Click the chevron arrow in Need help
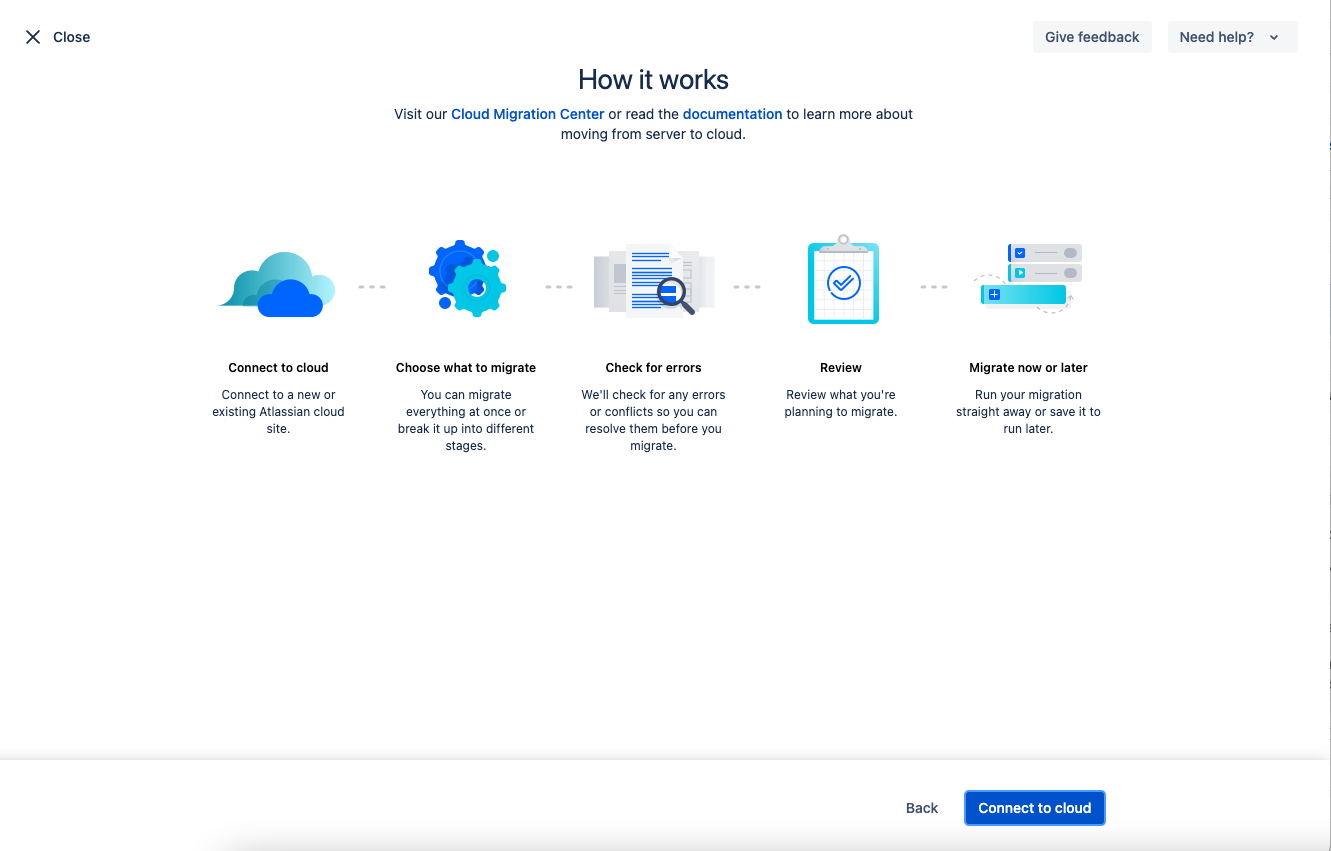The height and width of the screenshot is (851, 1331). tap(1274, 38)
